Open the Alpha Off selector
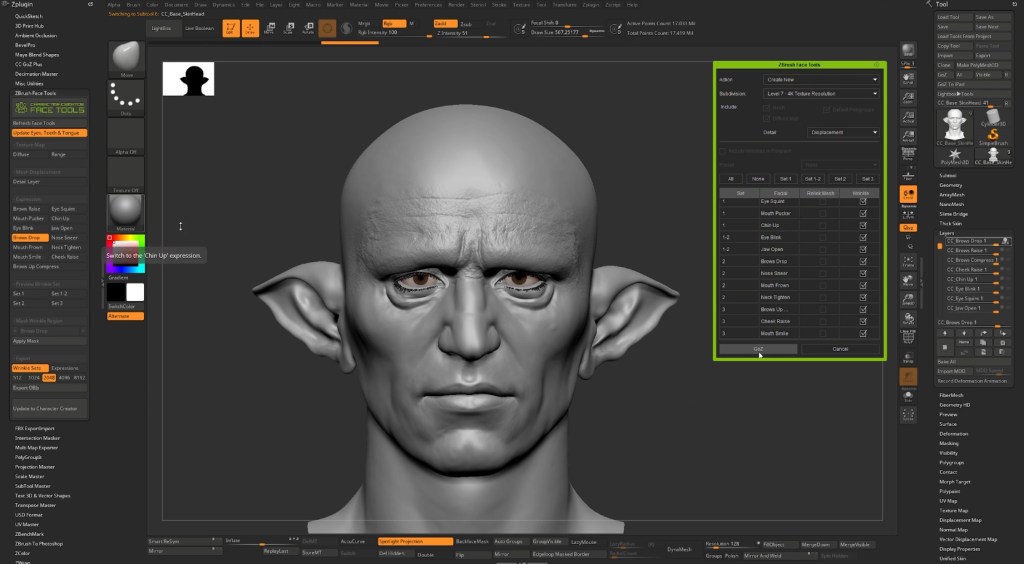The image size is (1024, 564). point(125,136)
